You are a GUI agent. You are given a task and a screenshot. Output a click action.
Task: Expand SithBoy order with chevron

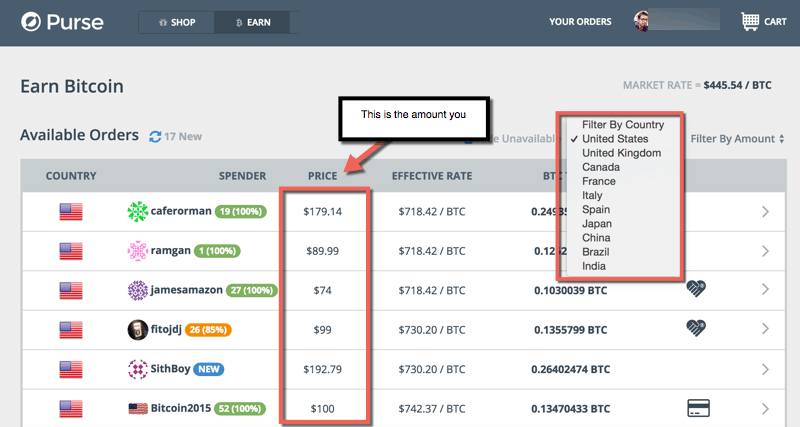click(765, 369)
